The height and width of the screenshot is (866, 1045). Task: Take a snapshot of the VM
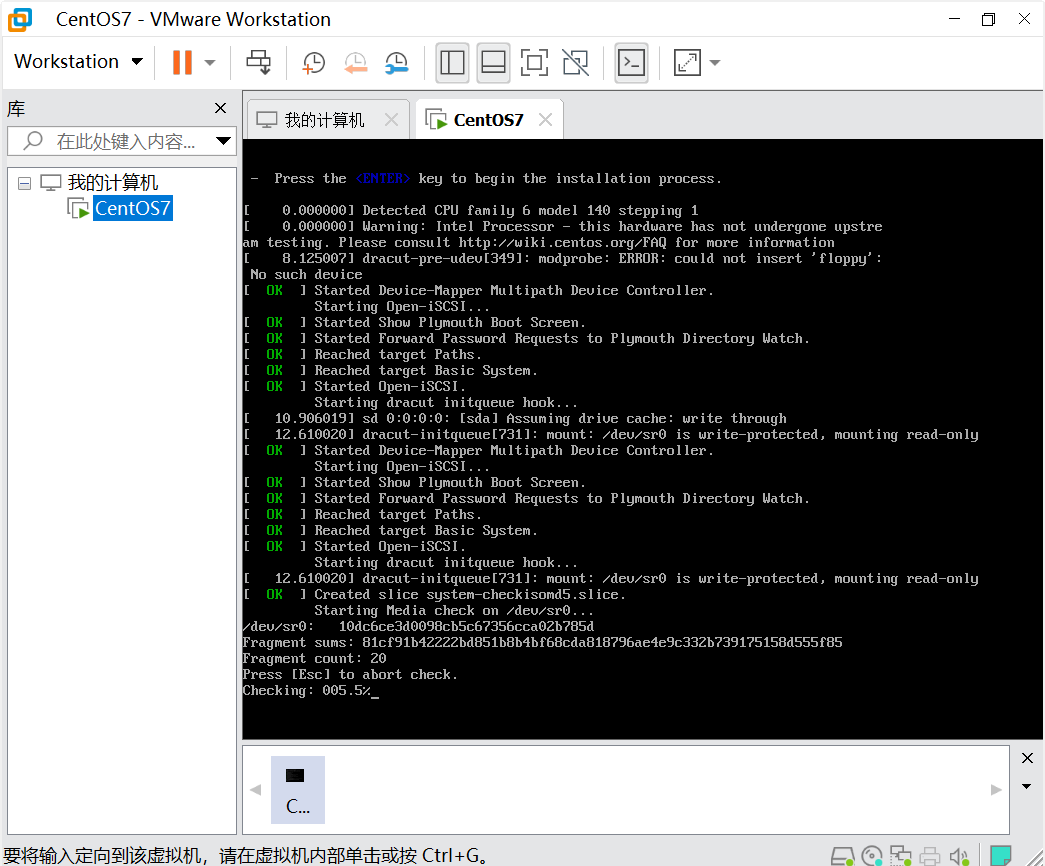click(x=313, y=63)
